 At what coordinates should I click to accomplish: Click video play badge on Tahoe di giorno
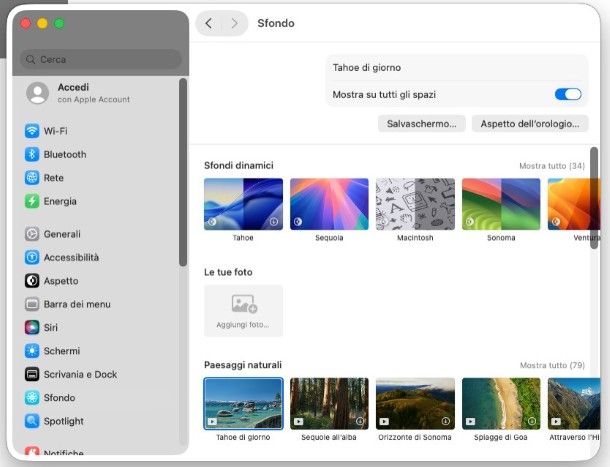click(x=212, y=421)
